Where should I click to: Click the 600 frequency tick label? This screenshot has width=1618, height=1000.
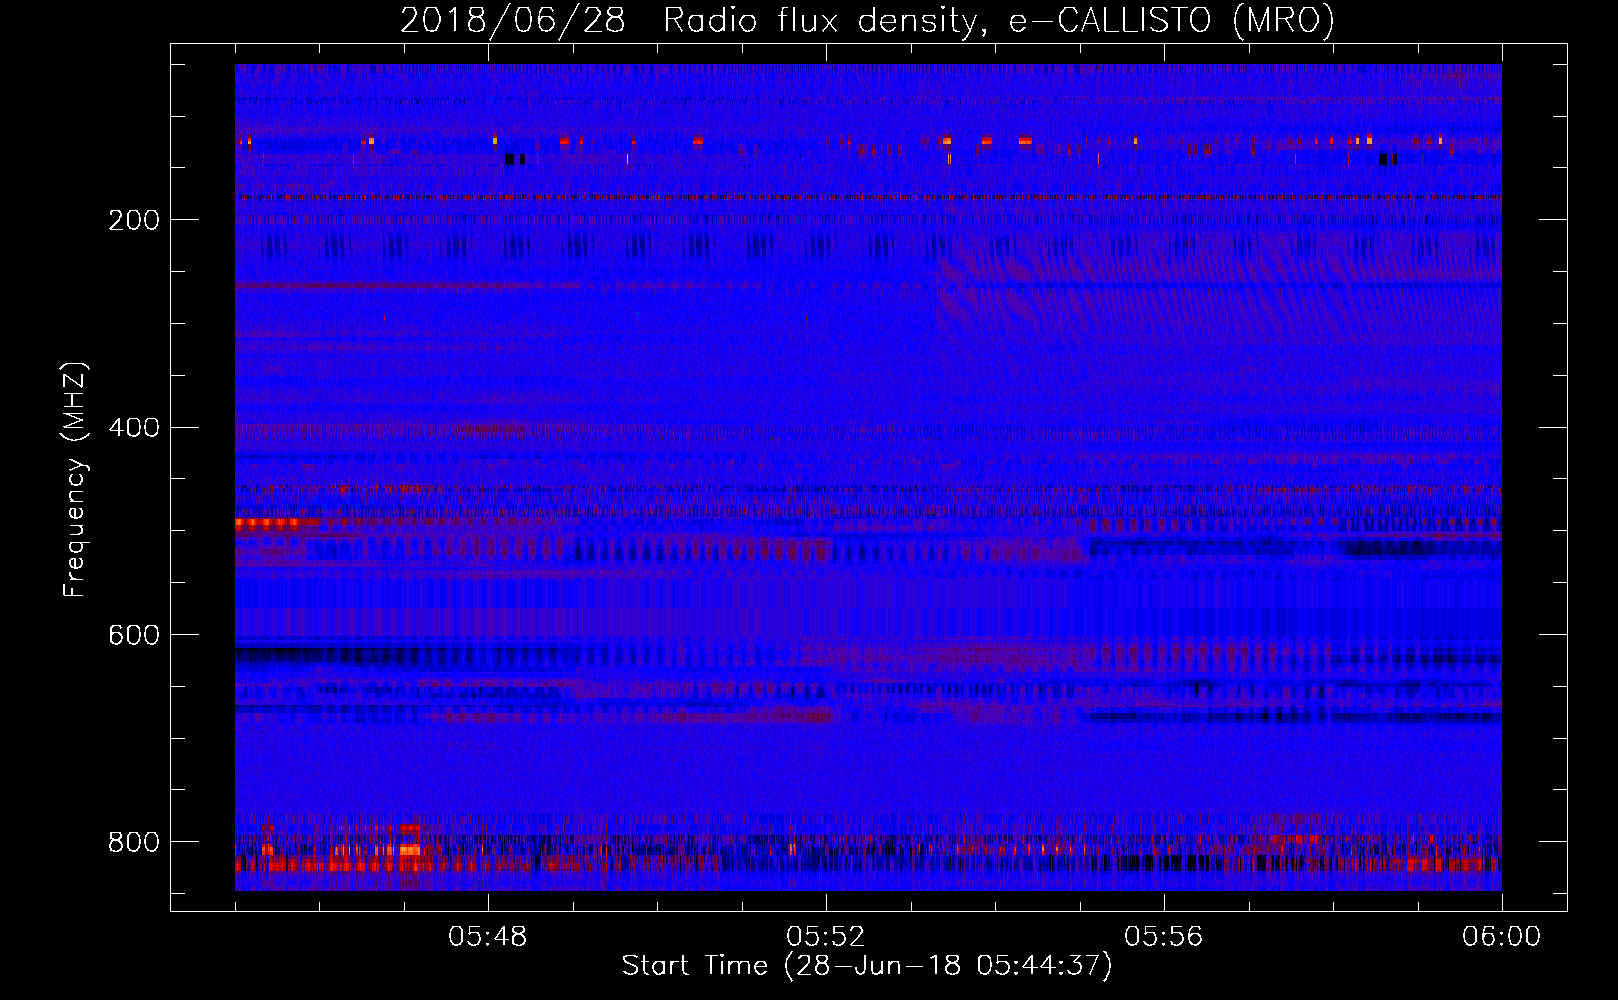[134, 635]
